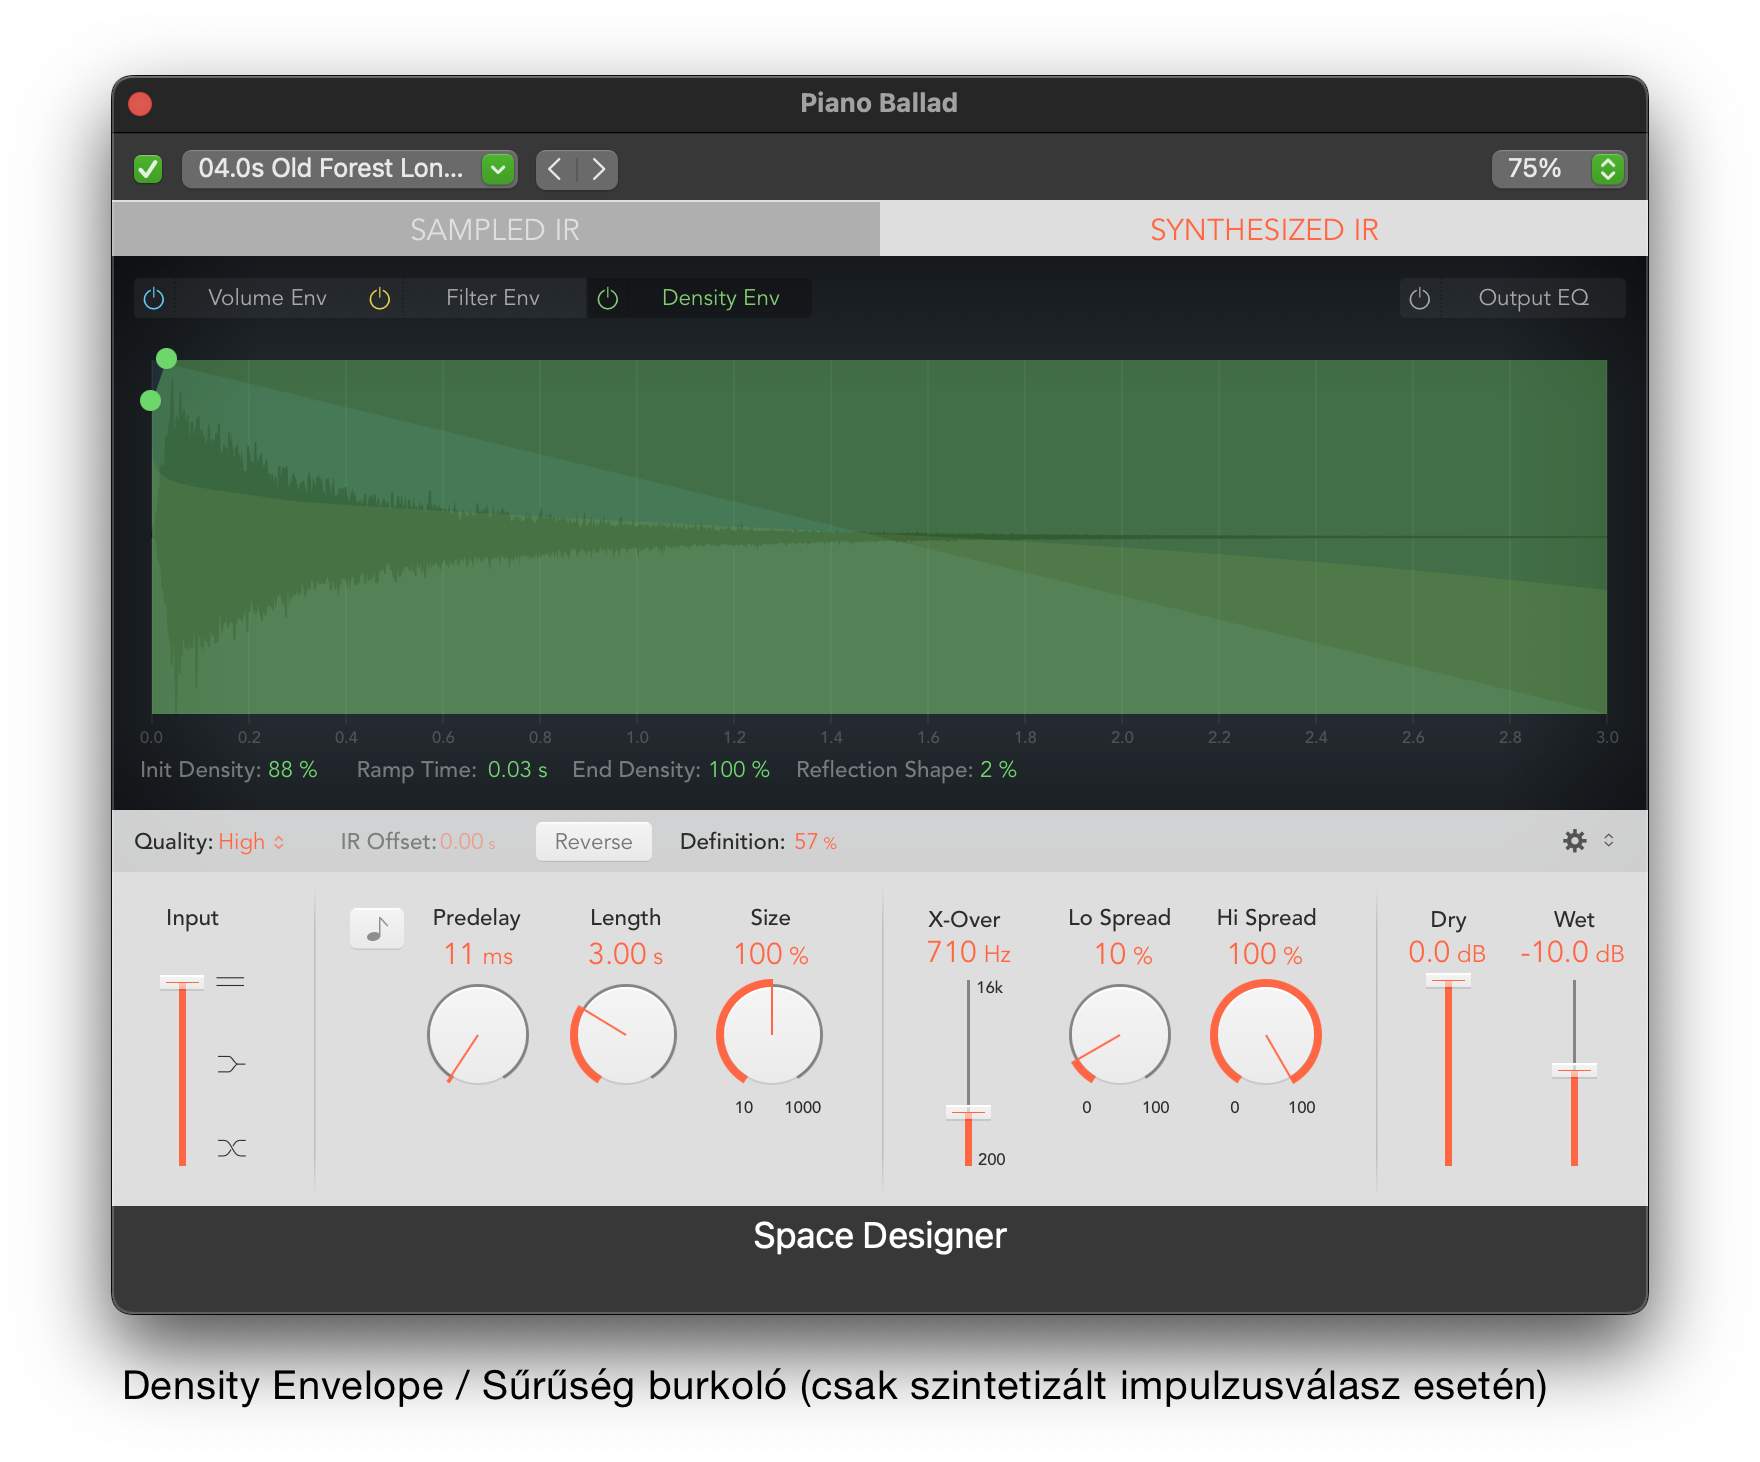This screenshot has height=1462, width=1760.
Task: Toggle the plug-in bypass green checkbox
Action: (148, 169)
